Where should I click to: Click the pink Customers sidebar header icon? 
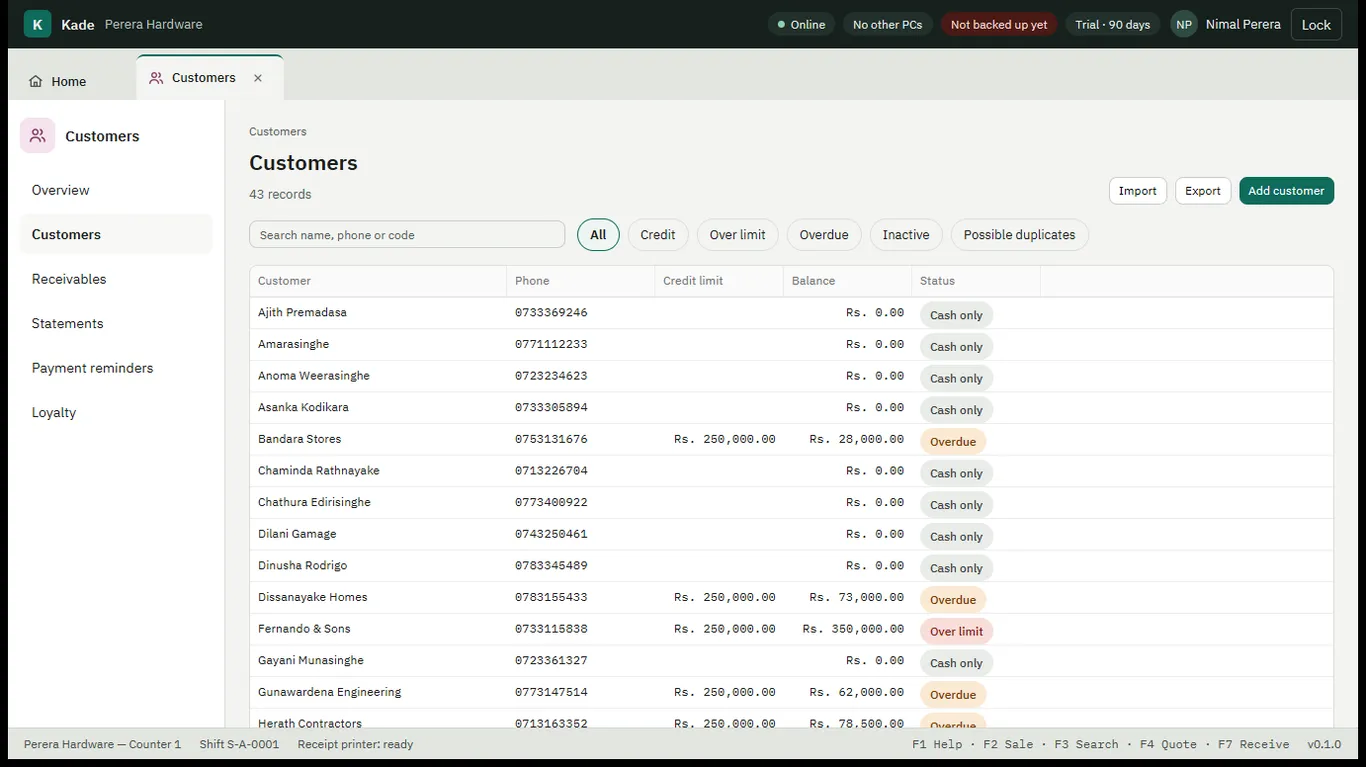pos(38,136)
